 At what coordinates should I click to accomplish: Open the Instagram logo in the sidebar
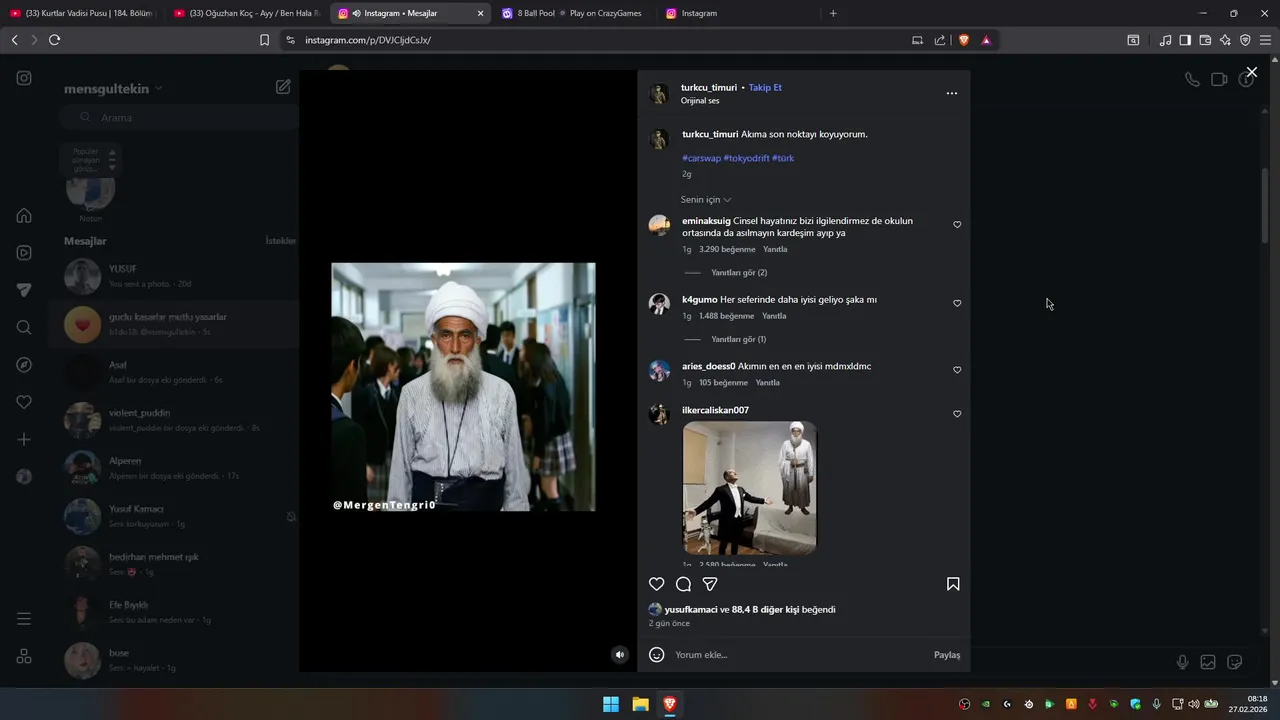click(24, 78)
